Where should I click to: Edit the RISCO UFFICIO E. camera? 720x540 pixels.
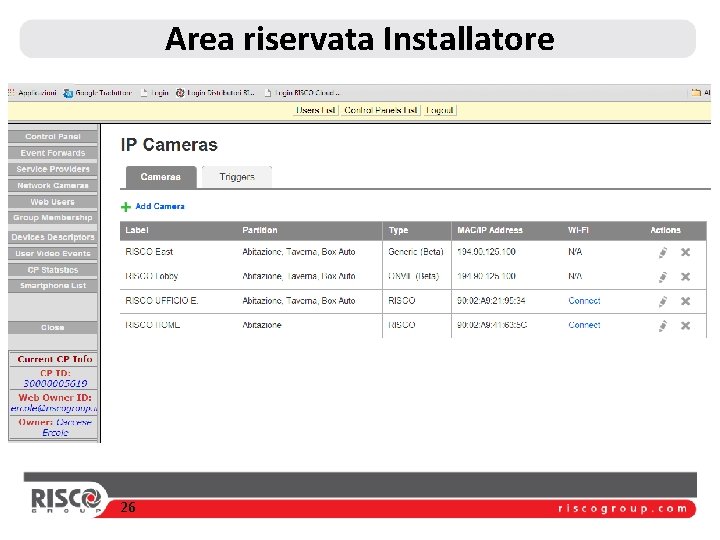pyautogui.click(x=662, y=301)
